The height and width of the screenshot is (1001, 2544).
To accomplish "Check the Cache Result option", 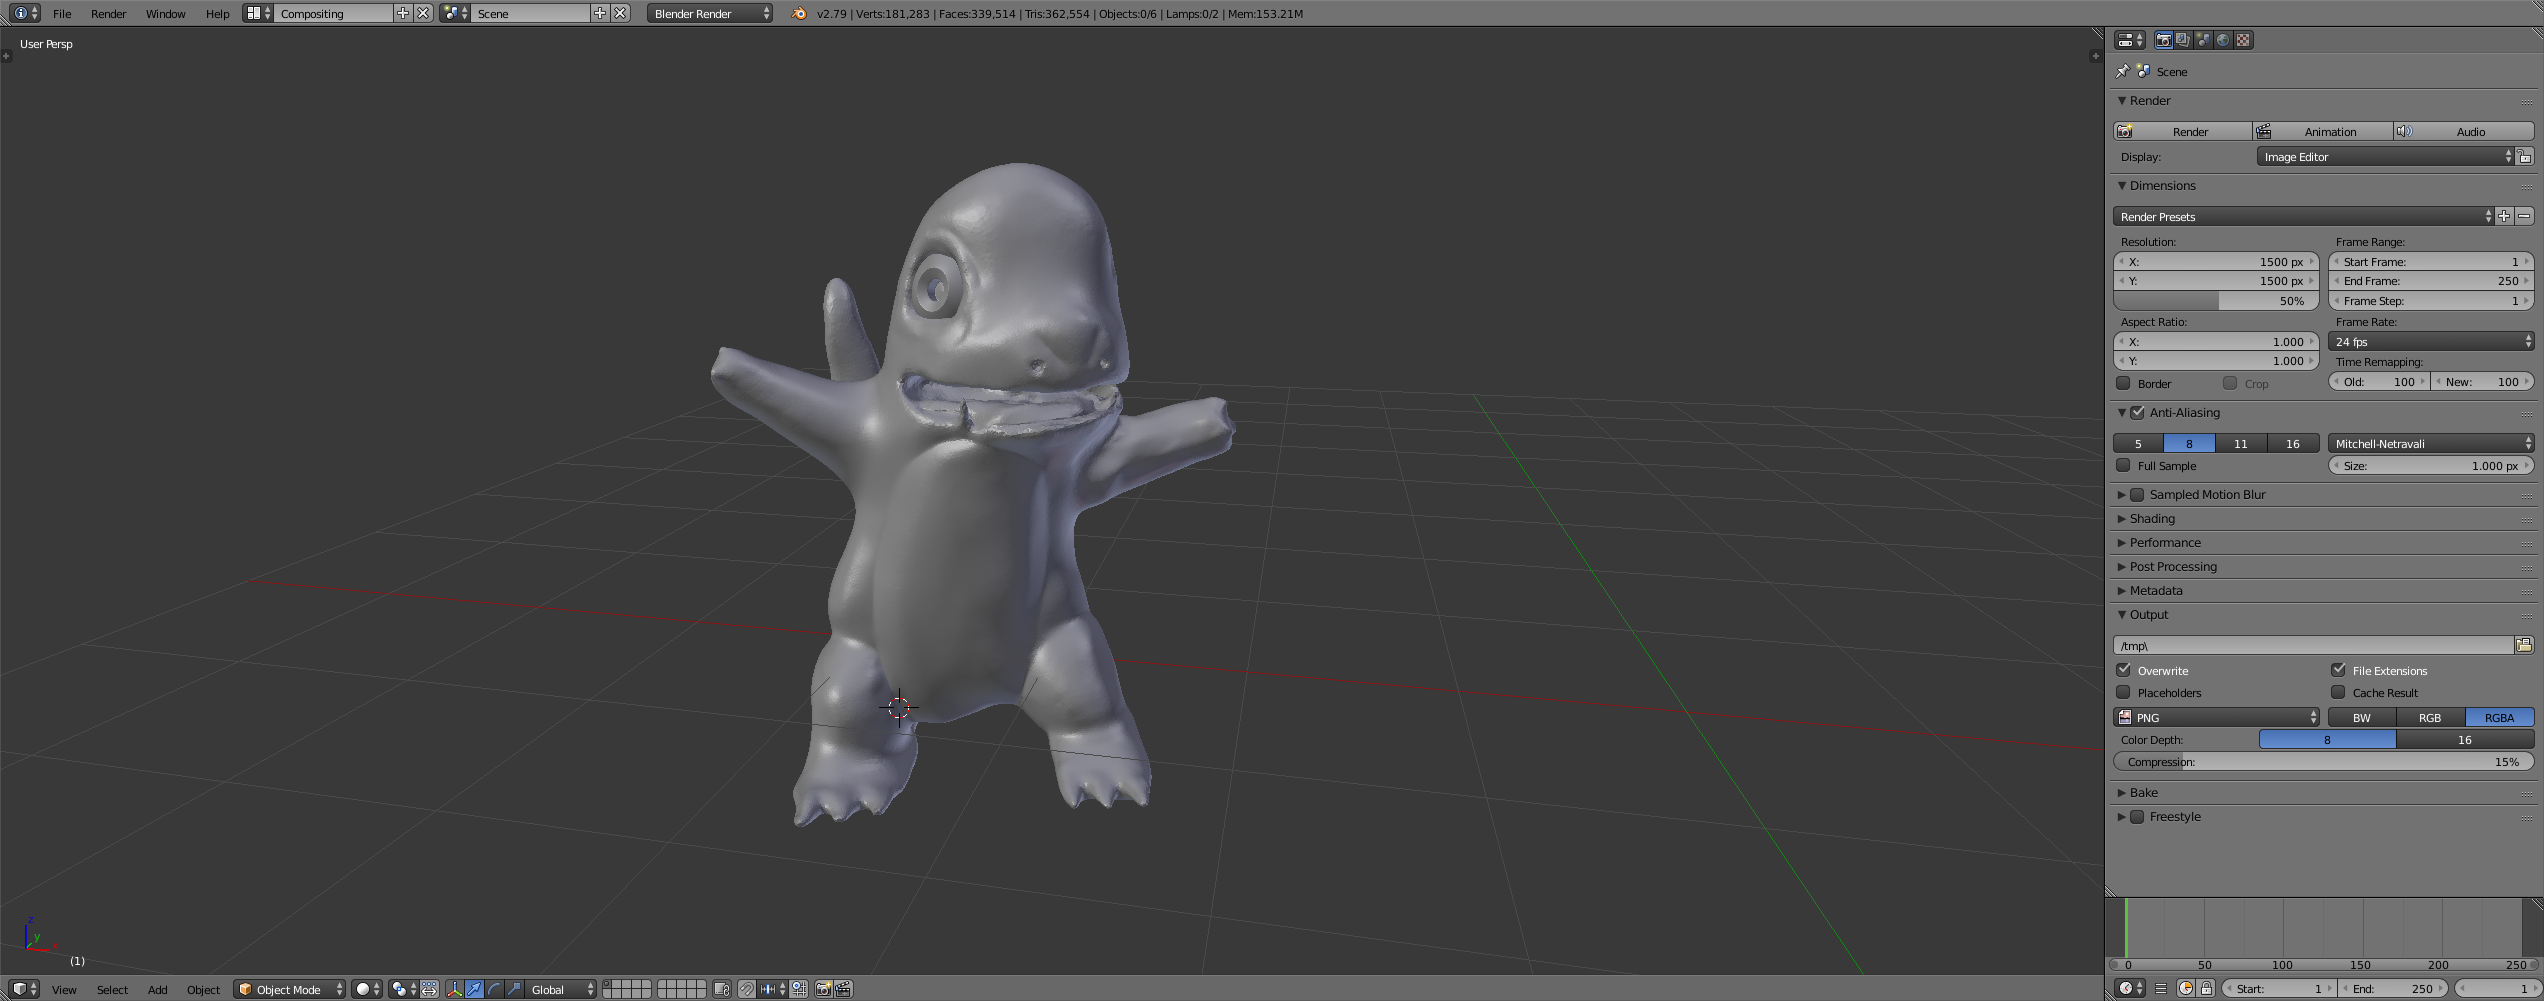I will coord(2338,693).
